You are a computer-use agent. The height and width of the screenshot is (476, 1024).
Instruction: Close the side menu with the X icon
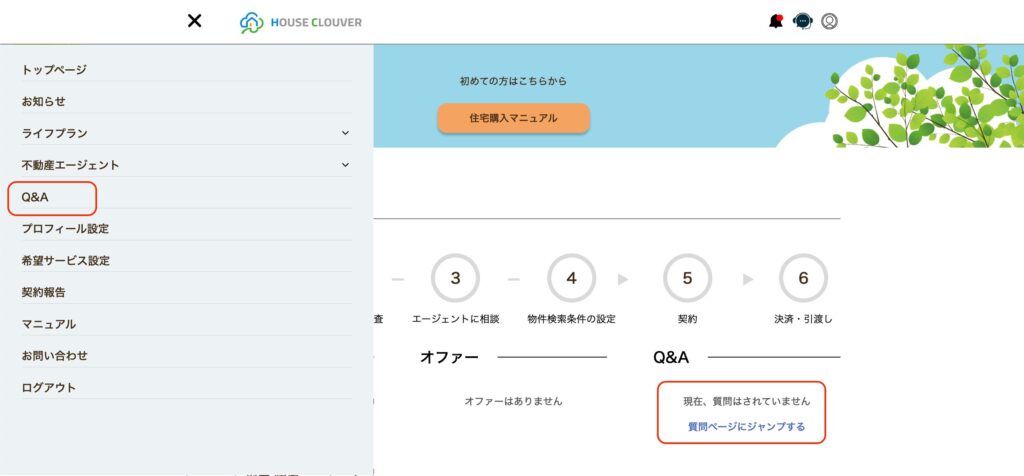pyautogui.click(x=195, y=21)
